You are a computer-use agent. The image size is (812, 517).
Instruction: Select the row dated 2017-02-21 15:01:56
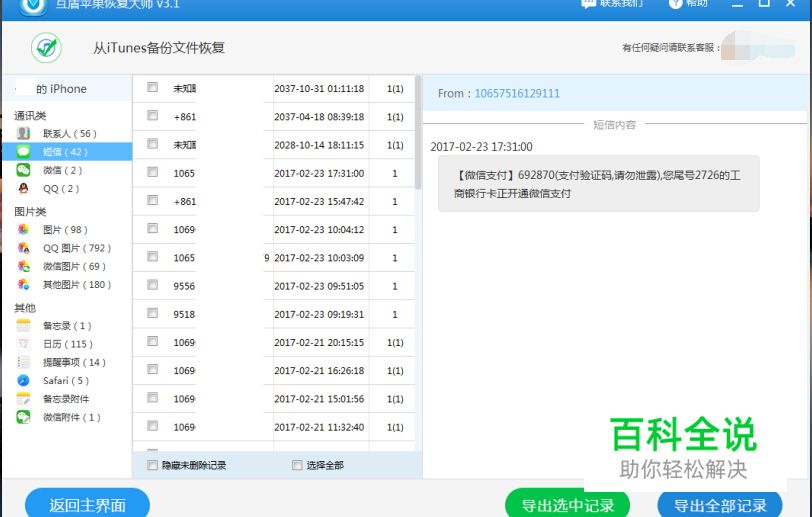(x=274, y=398)
